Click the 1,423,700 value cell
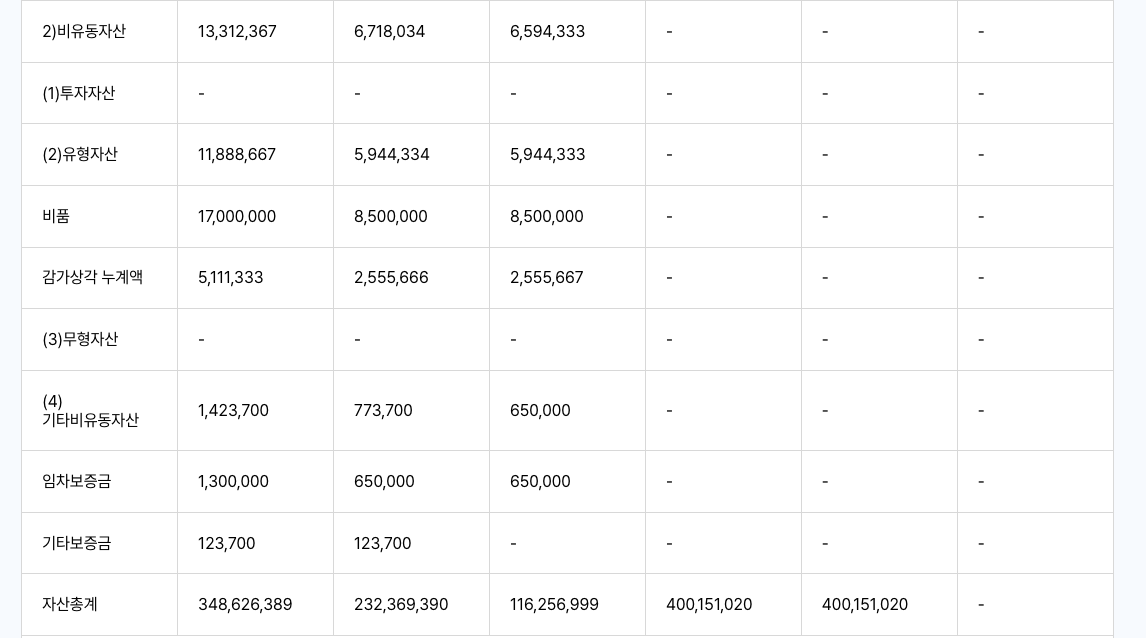Screen dimensions: 1146x638 point(233,411)
